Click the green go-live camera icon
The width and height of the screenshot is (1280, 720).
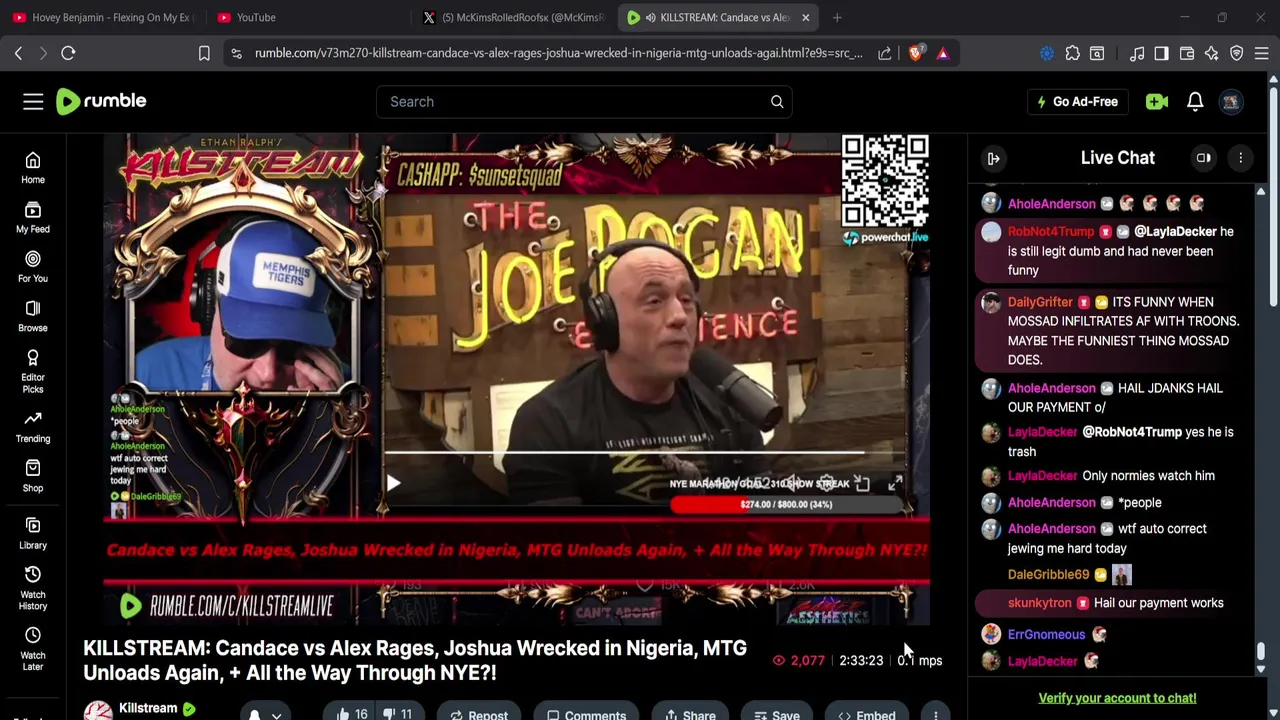tap(1157, 101)
